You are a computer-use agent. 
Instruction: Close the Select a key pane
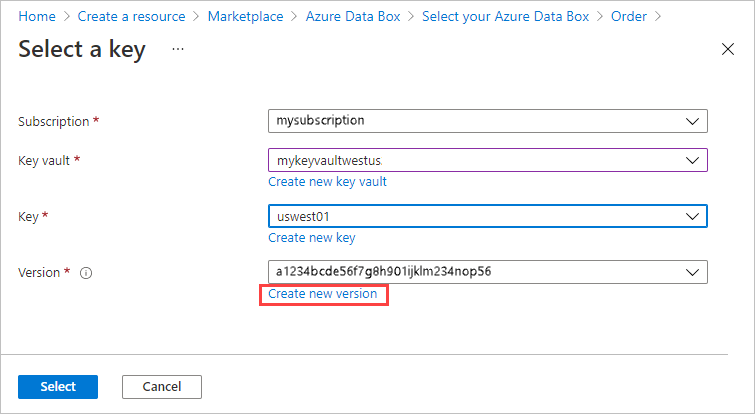coord(728,49)
